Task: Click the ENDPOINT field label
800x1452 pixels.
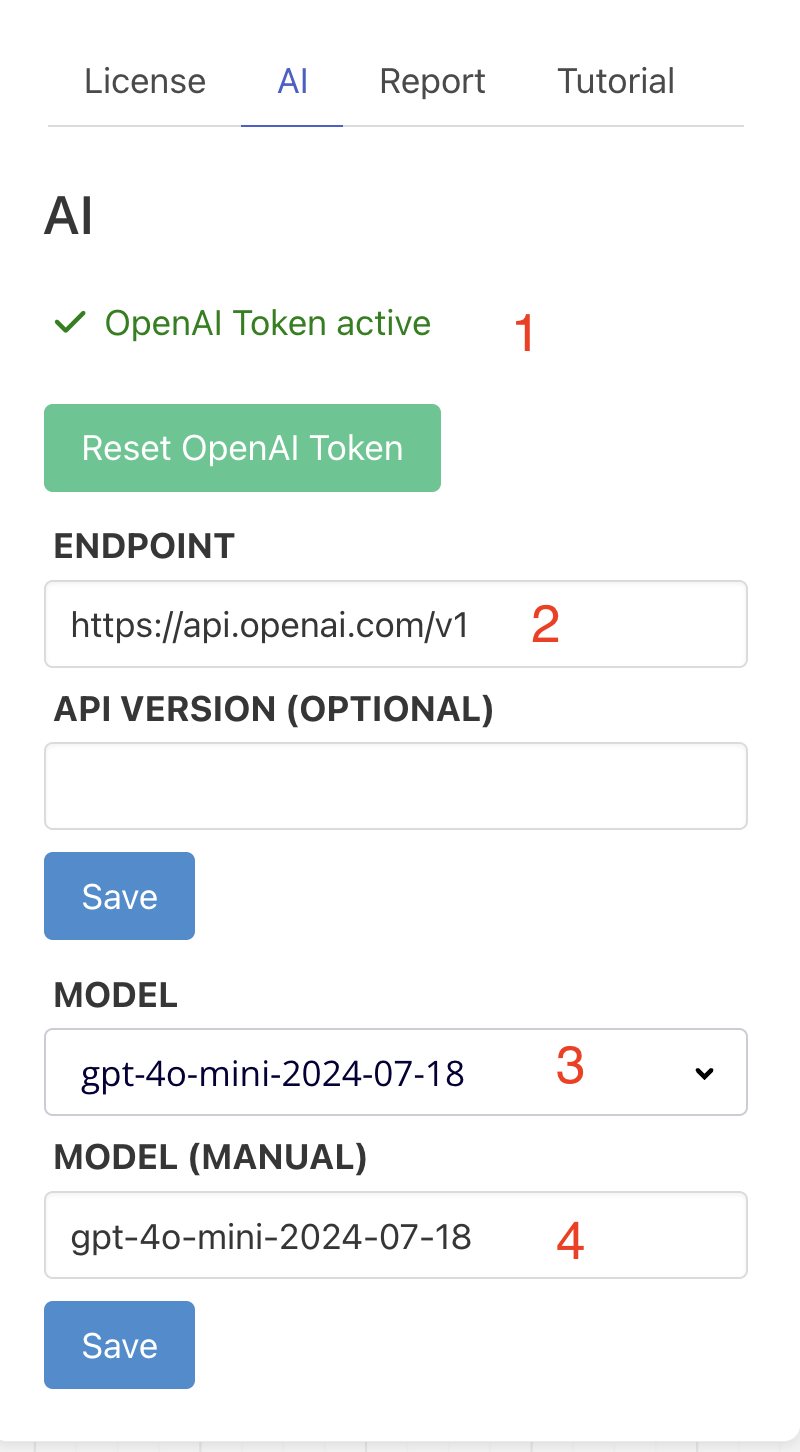Action: [x=144, y=546]
